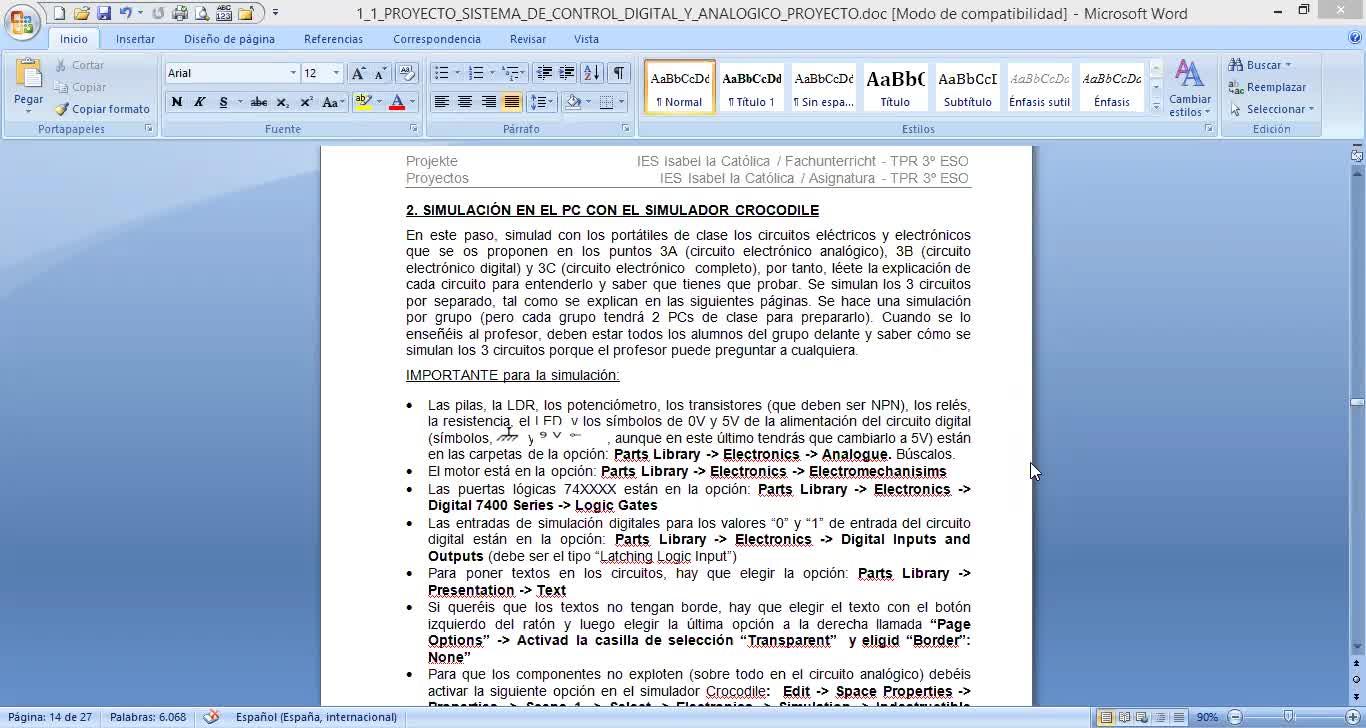Apply red font color

tap(397, 102)
